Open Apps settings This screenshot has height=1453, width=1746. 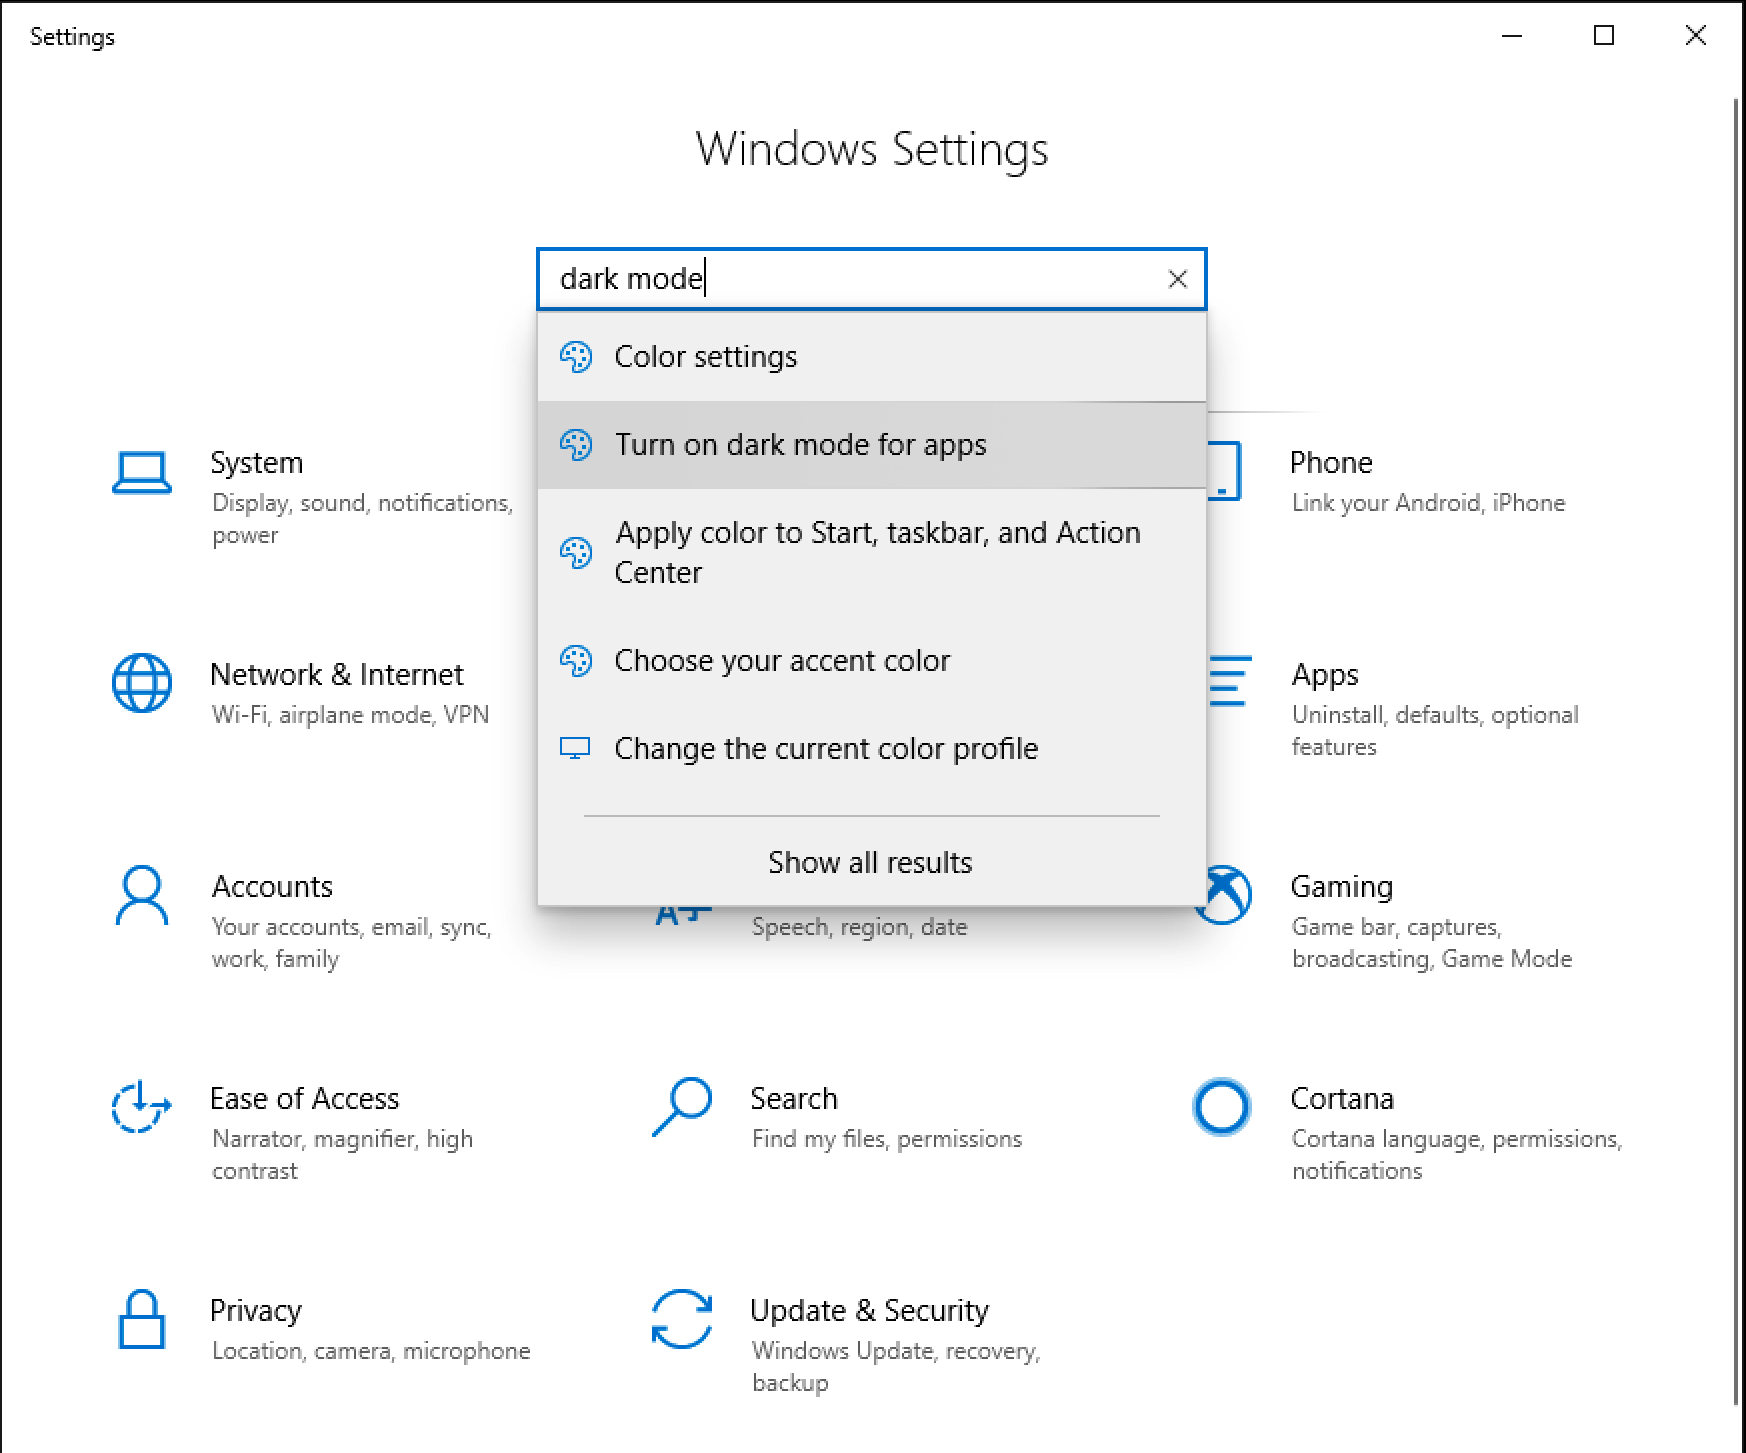pos(1325,674)
